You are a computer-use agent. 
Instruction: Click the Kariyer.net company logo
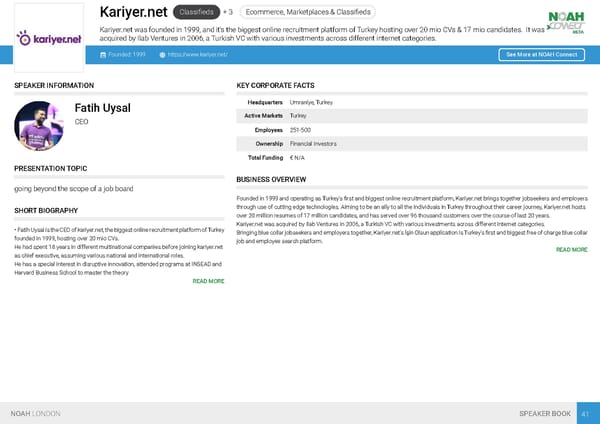(x=49, y=39)
